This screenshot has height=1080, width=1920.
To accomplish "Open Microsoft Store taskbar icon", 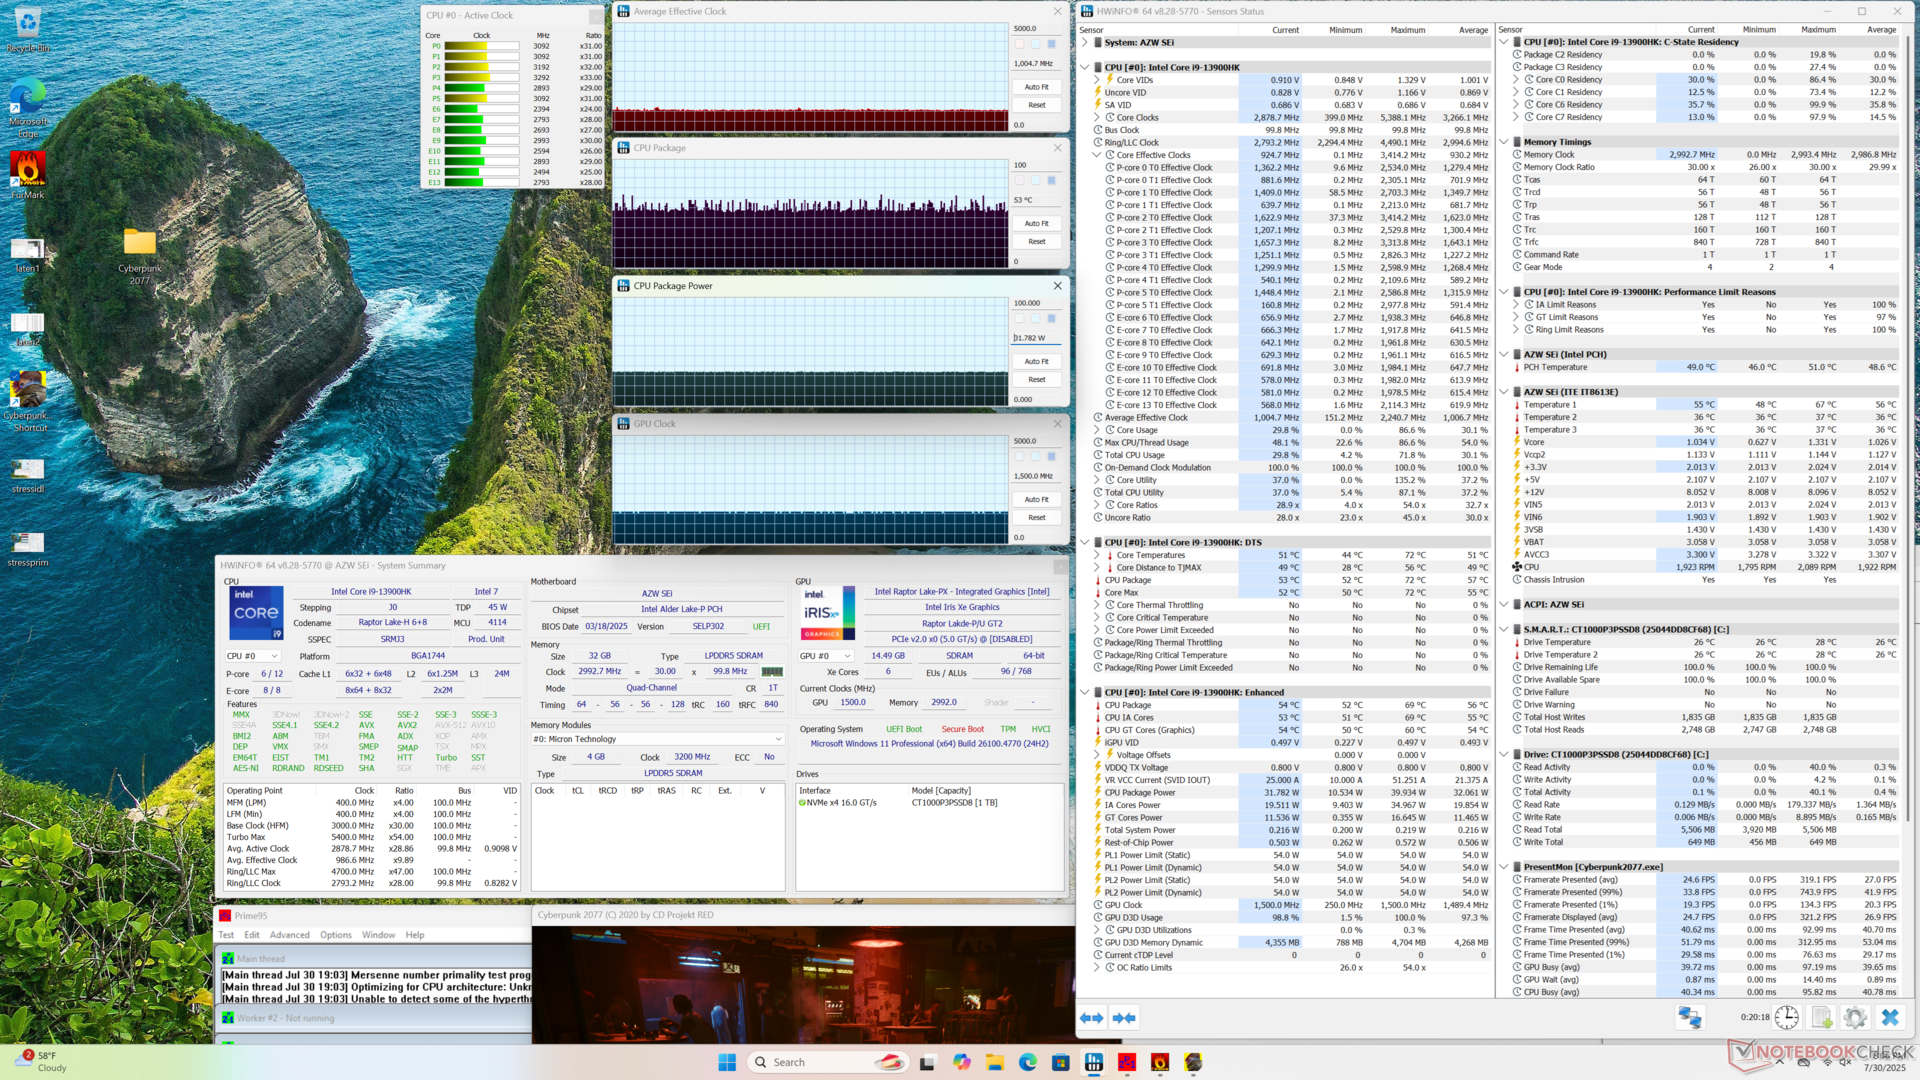I will tap(1060, 1062).
